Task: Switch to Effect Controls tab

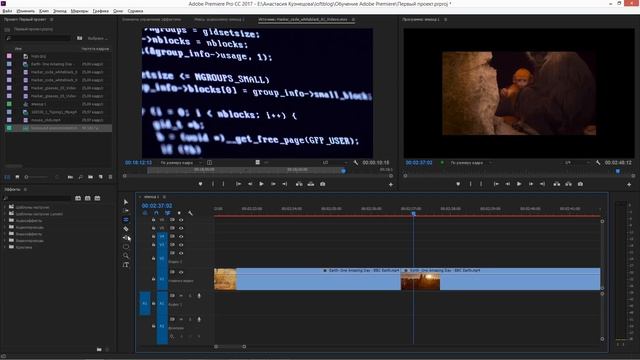Action: 151,19
